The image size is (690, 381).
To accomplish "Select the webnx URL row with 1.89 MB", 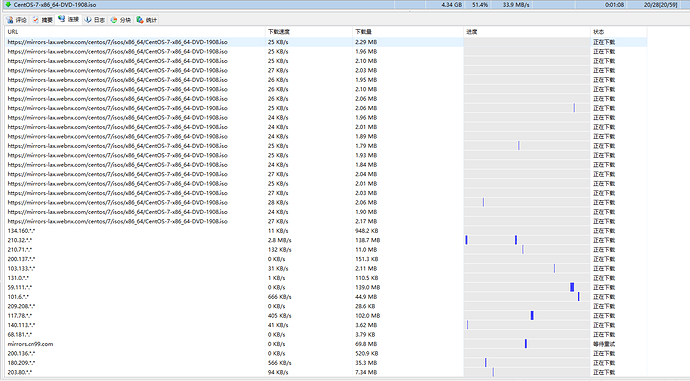I will click(x=326, y=136).
